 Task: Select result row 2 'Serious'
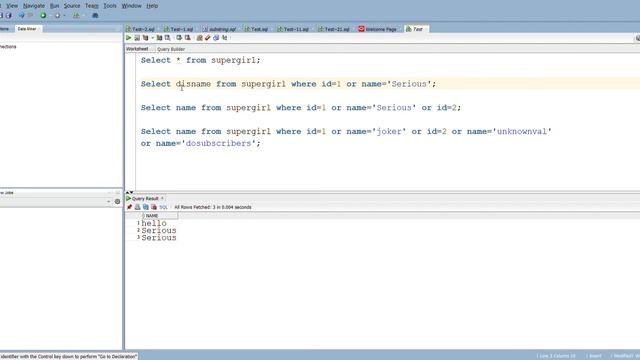[x=159, y=231]
